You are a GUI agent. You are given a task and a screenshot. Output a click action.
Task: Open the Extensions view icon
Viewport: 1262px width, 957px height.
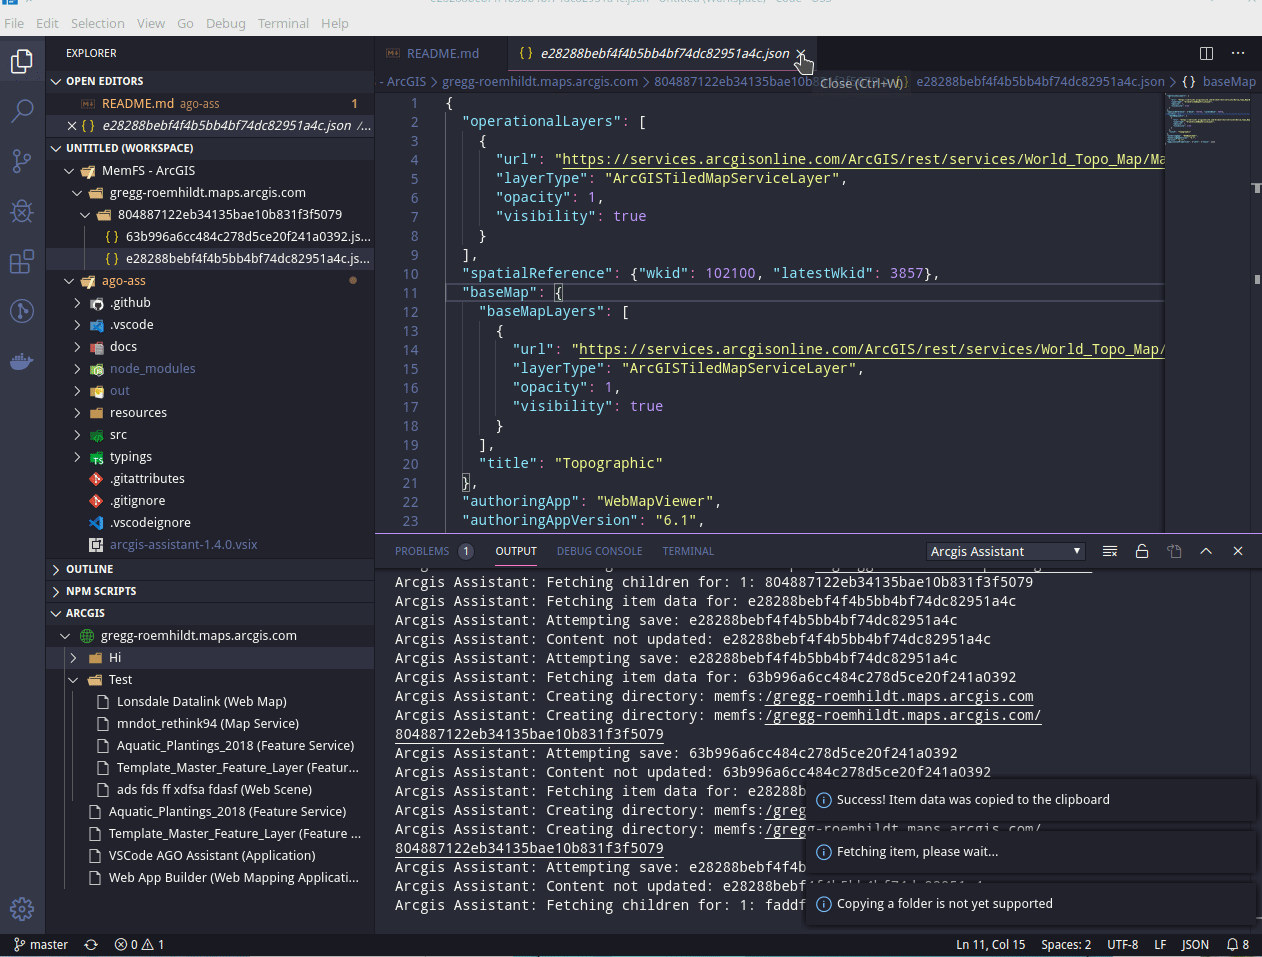(22, 262)
